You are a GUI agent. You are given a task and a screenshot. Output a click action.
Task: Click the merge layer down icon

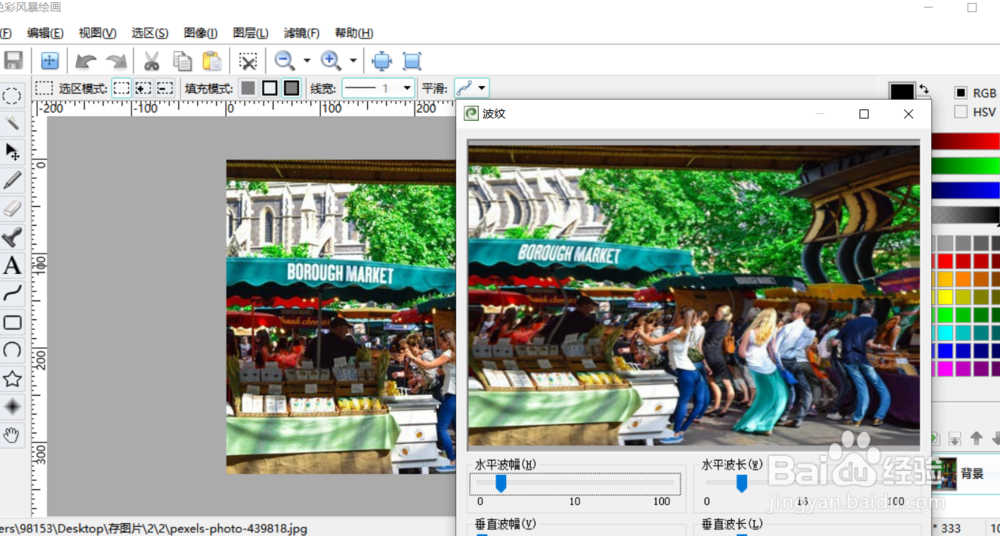[955, 438]
